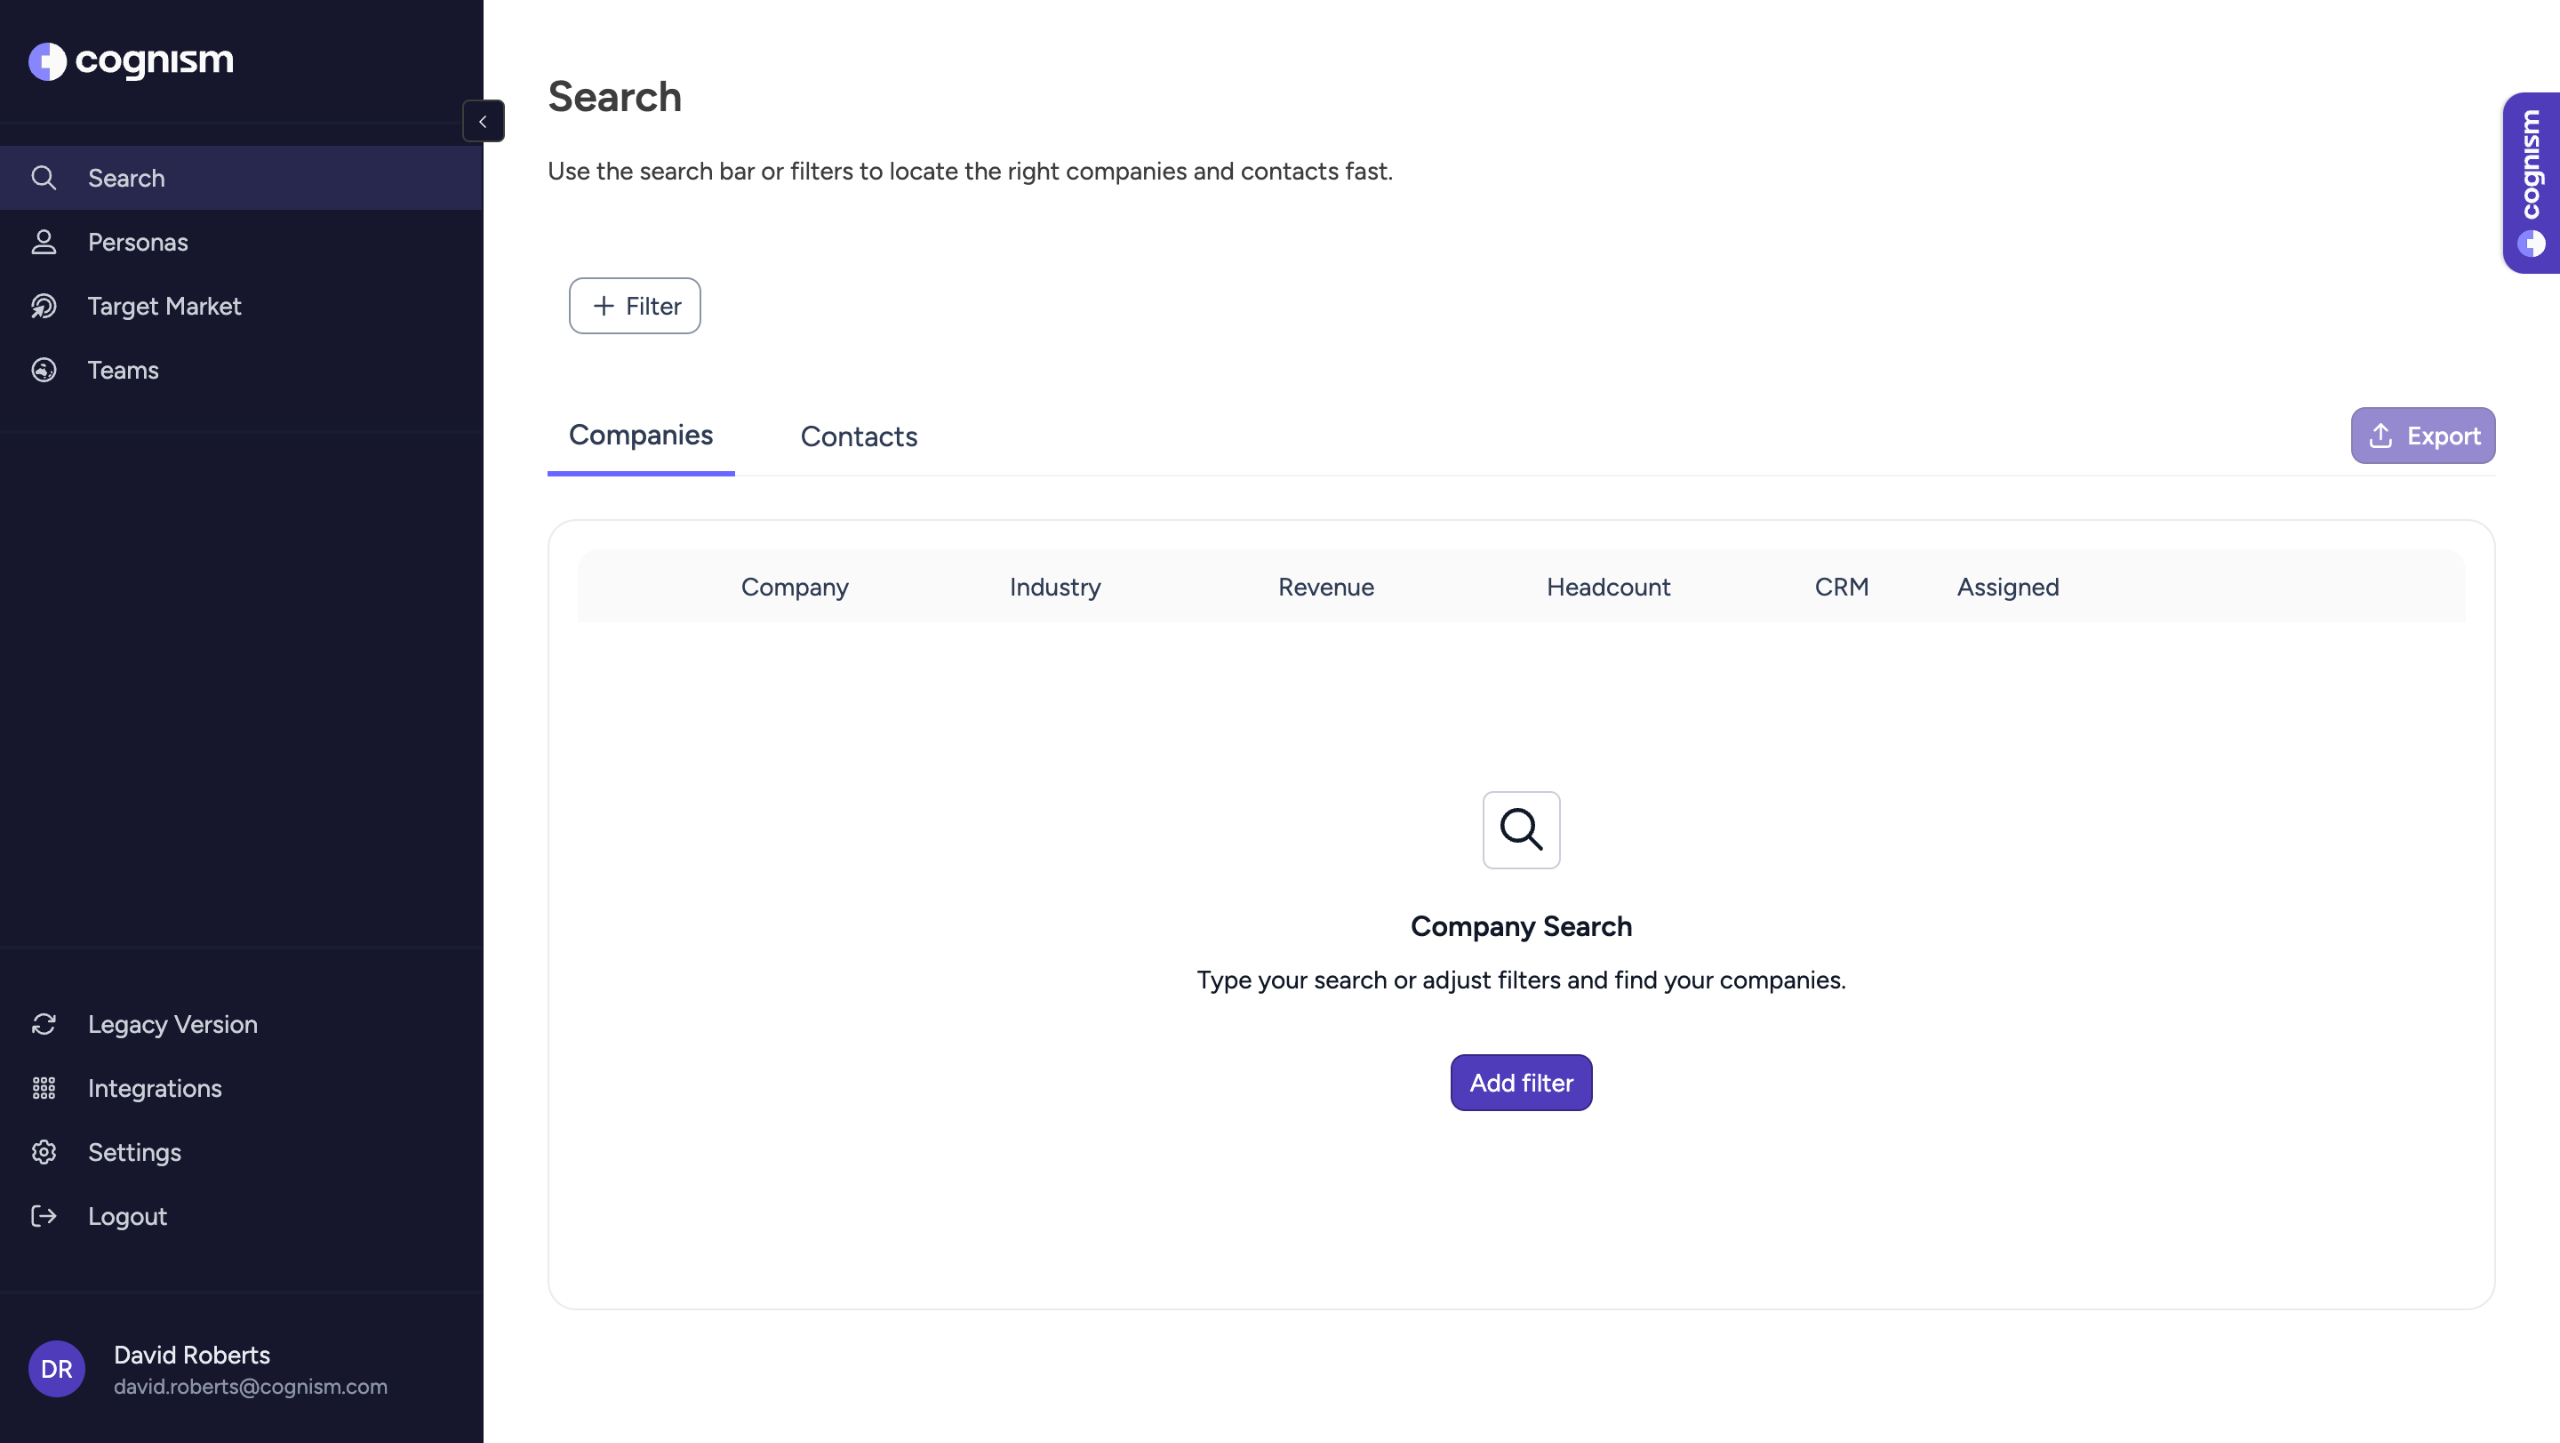Open the Cognism side tab on right edge

(2531, 183)
